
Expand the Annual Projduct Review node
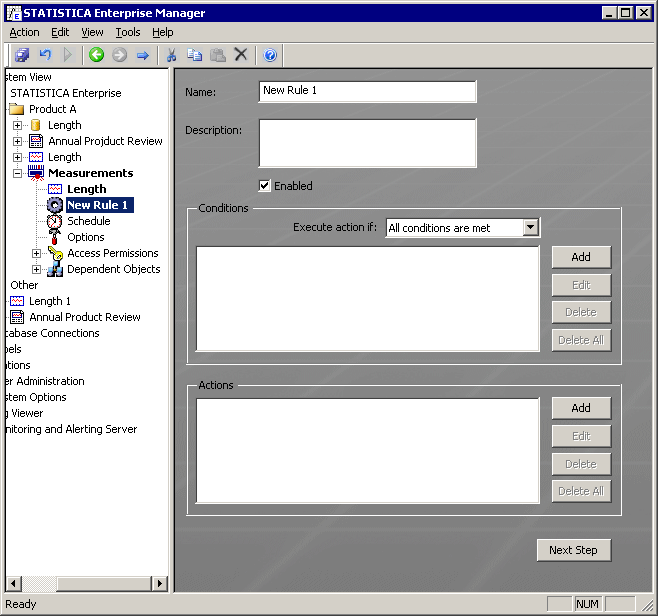(17, 141)
